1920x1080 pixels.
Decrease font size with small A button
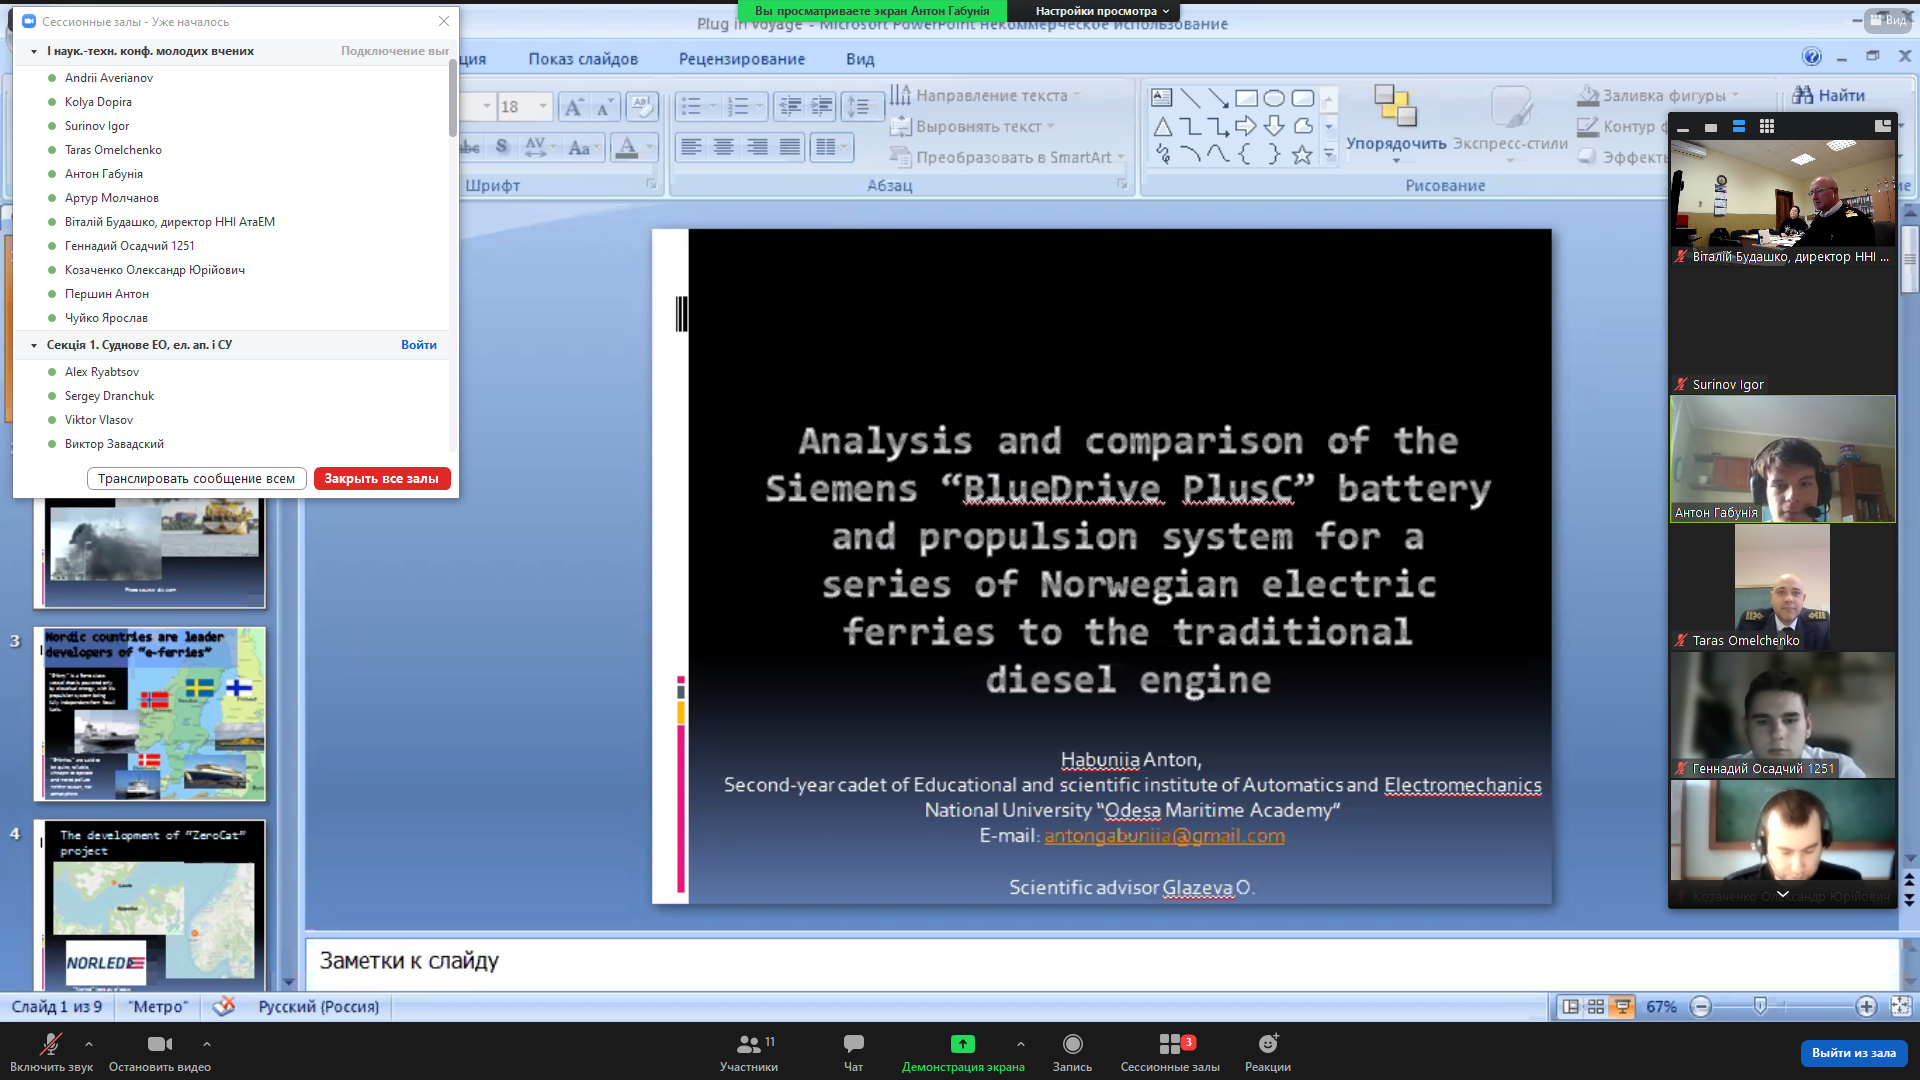(x=605, y=107)
